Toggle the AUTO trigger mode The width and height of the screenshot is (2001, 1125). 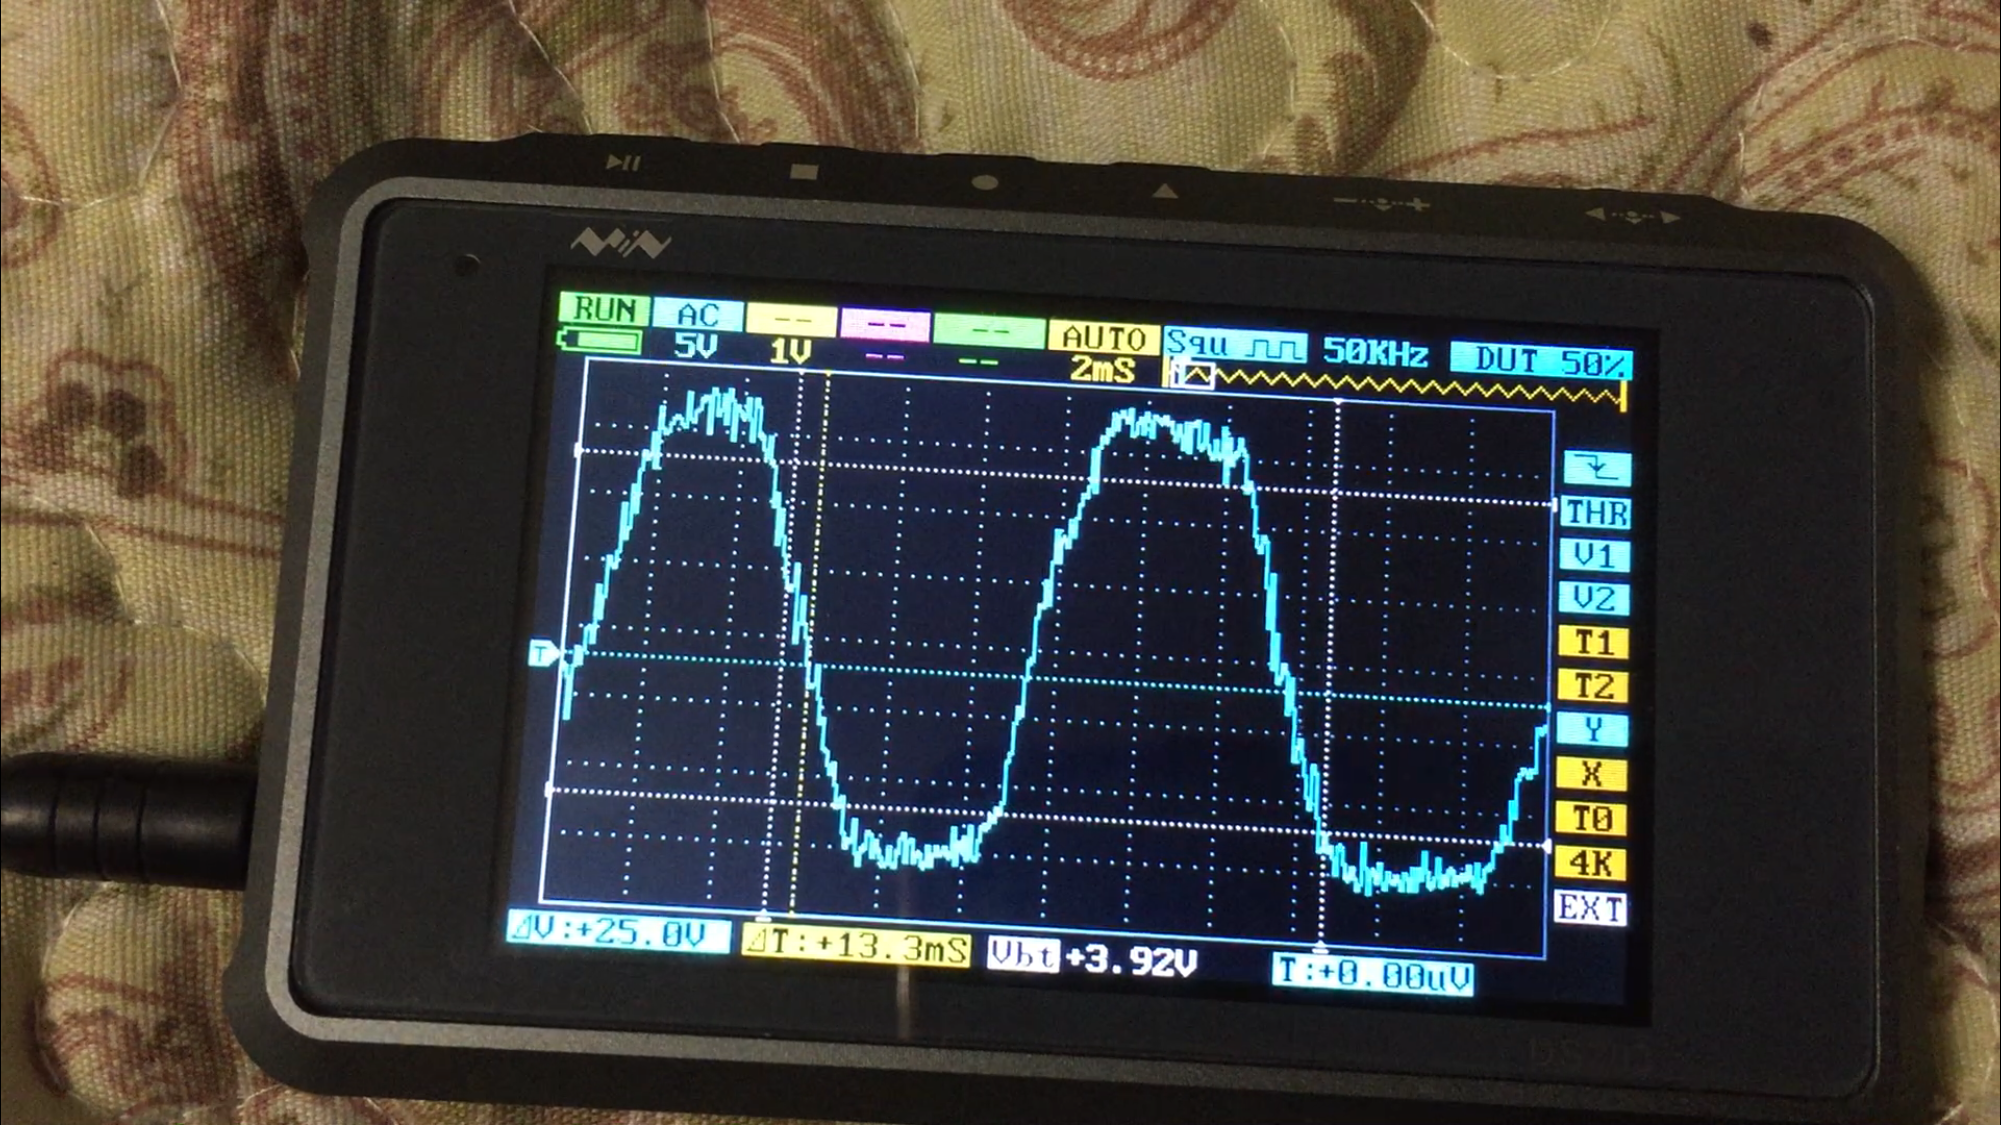1104,337
